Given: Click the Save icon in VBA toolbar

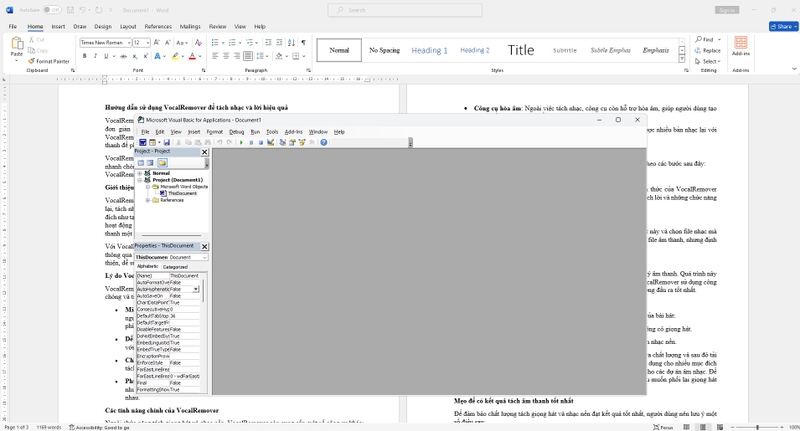Looking at the screenshot, I should tap(167, 143).
